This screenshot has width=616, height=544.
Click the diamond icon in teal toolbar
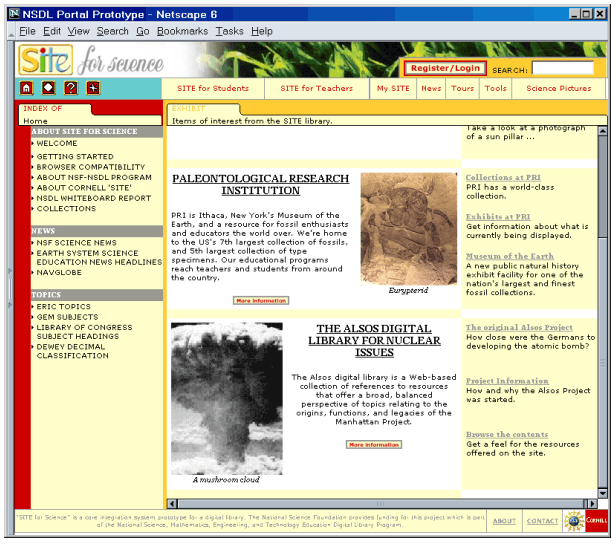coord(48,88)
